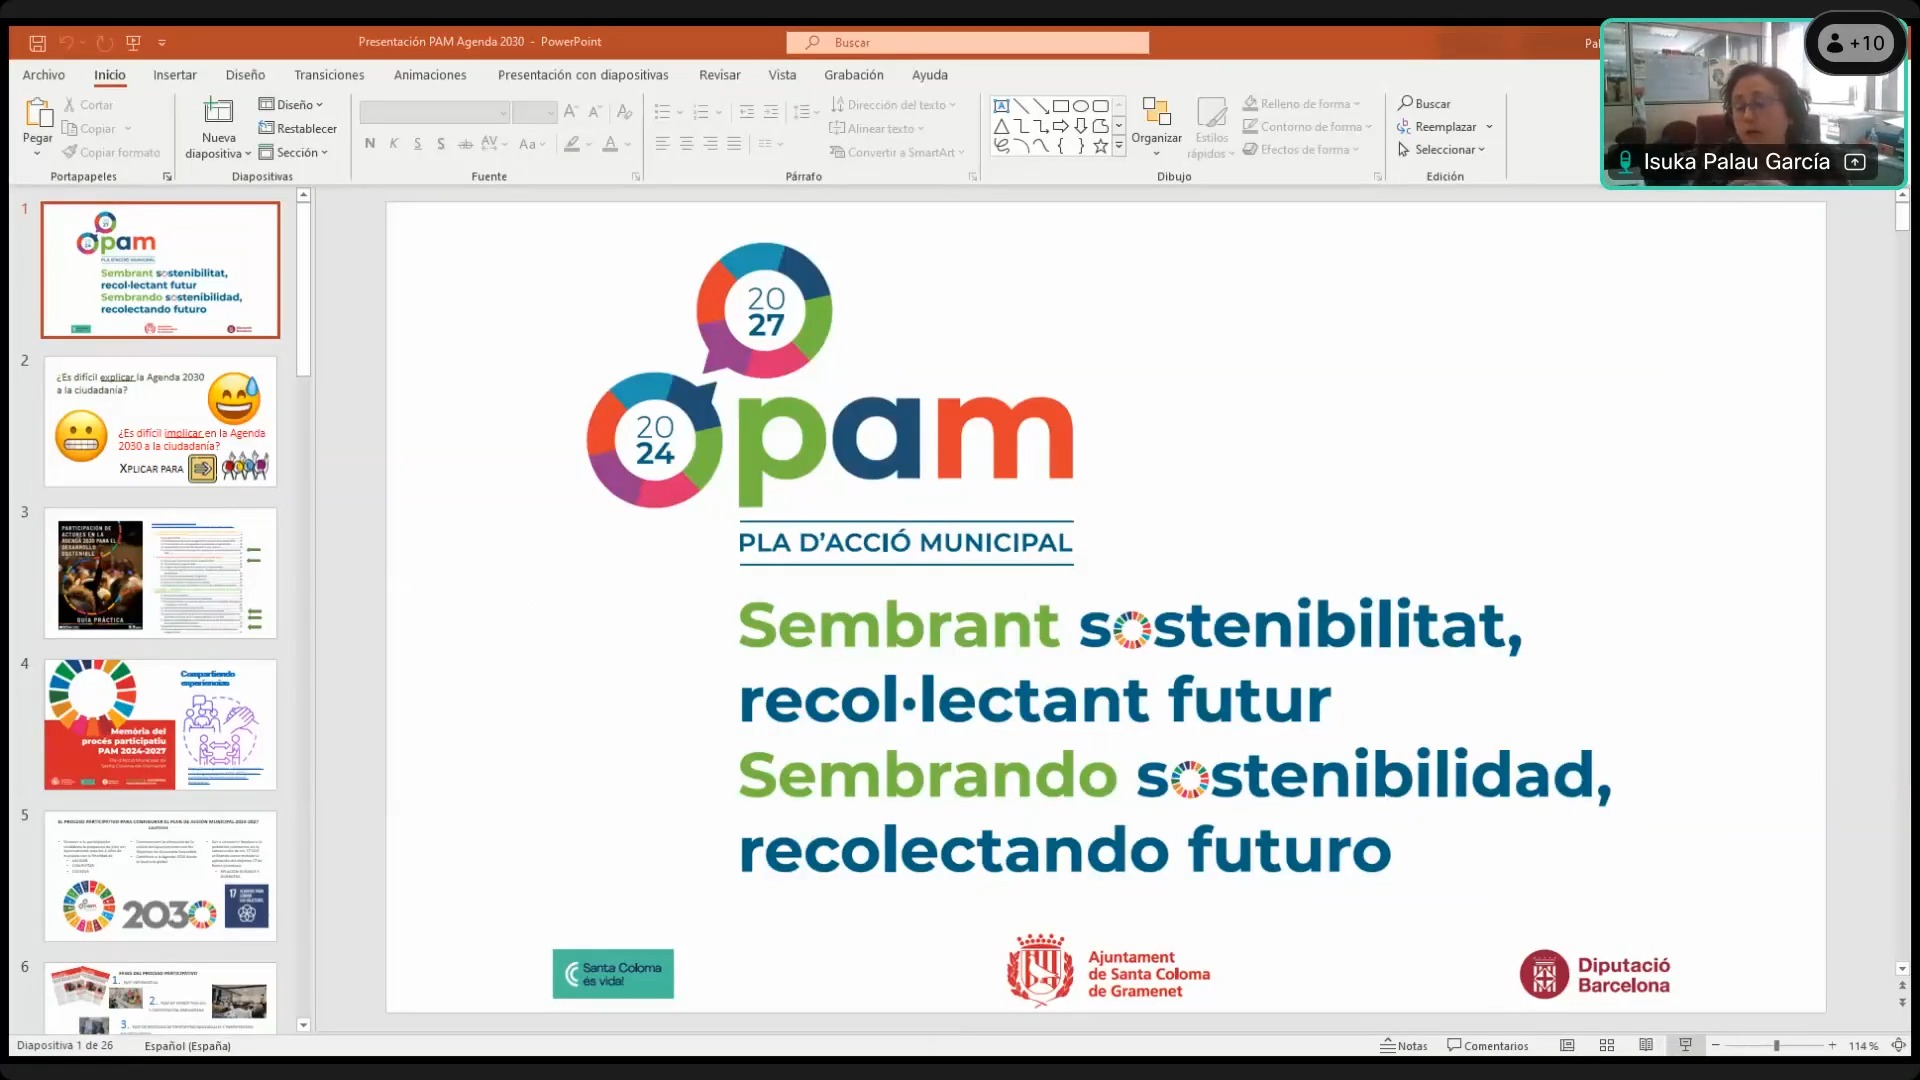Select slide 4 thumbnail Memòria del procés participatiu

[160, 725]
